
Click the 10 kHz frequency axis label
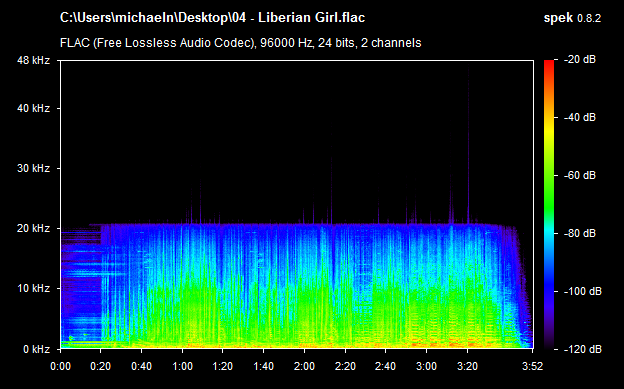pos(33,288)
